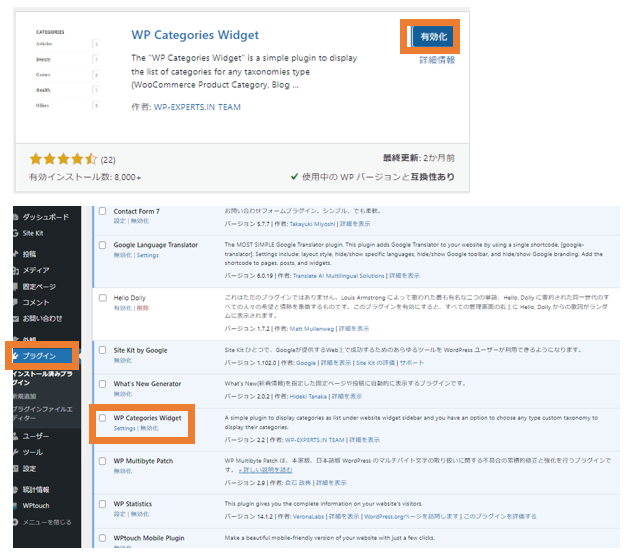Click the WP Categories Widget preview thumbnail
This screenshot has width=643, height=559.
(x=67, y=69)
